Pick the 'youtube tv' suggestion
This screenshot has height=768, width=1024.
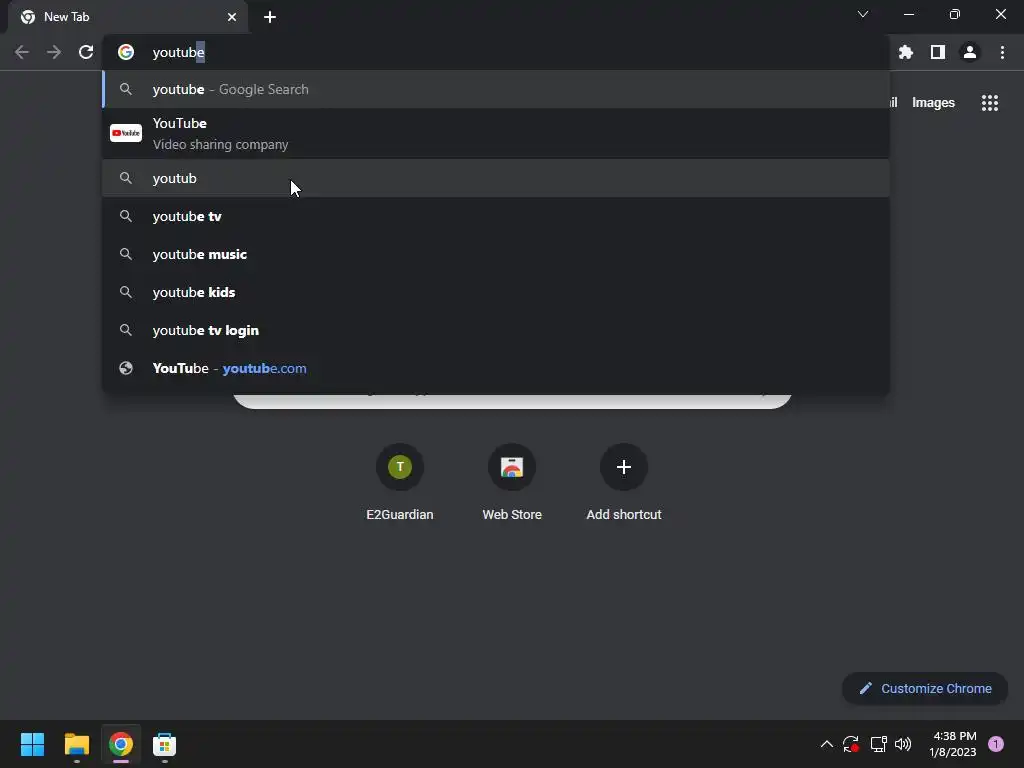pos(496,216)
